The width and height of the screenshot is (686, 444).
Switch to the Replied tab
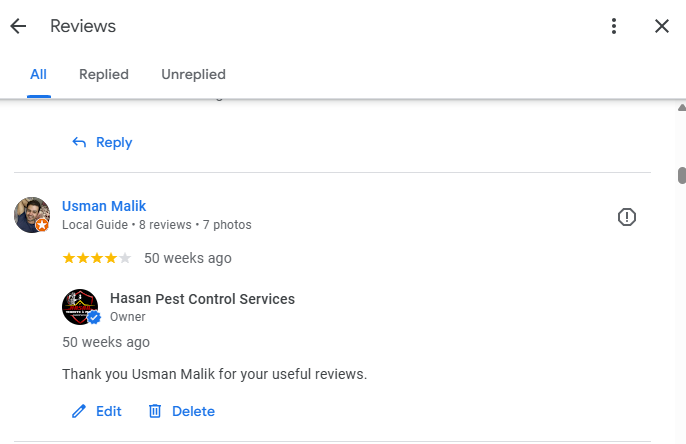pyautogui.click(x=104, y=74)
